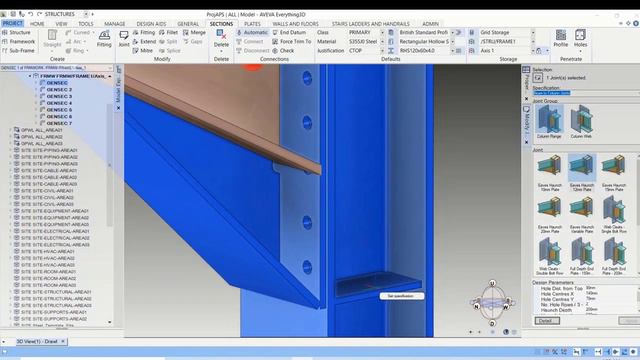Screen dimensions: 640x360
Task: Select the Column Flange joint group
Action: tap(549, 122)
